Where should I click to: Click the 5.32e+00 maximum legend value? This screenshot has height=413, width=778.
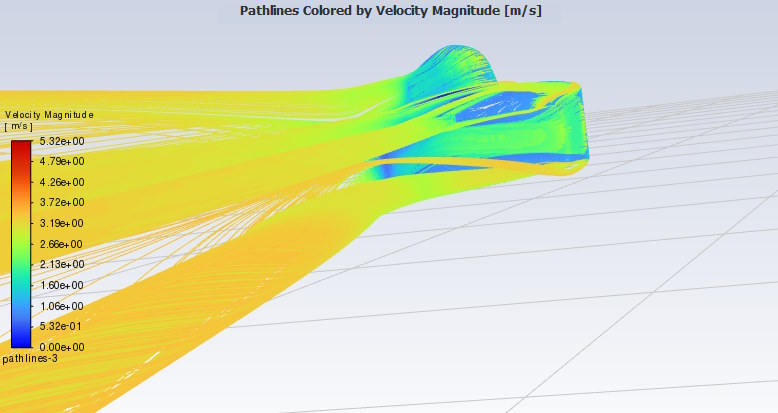tap(60, 141)
